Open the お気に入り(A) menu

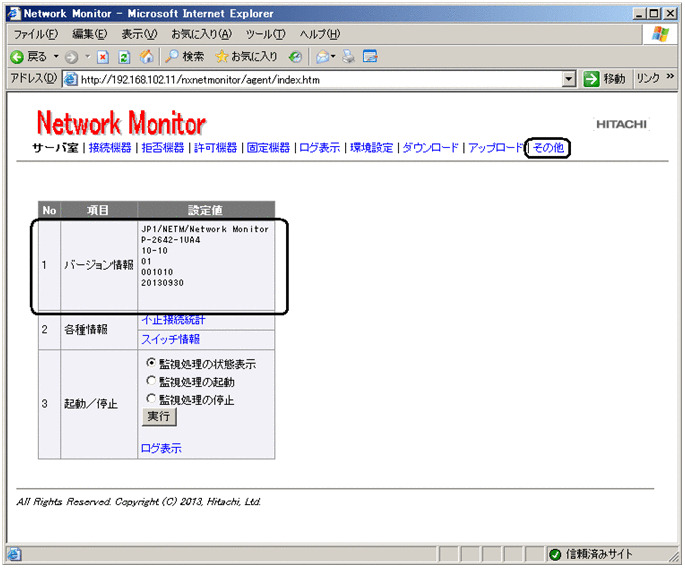pos(201,34)
